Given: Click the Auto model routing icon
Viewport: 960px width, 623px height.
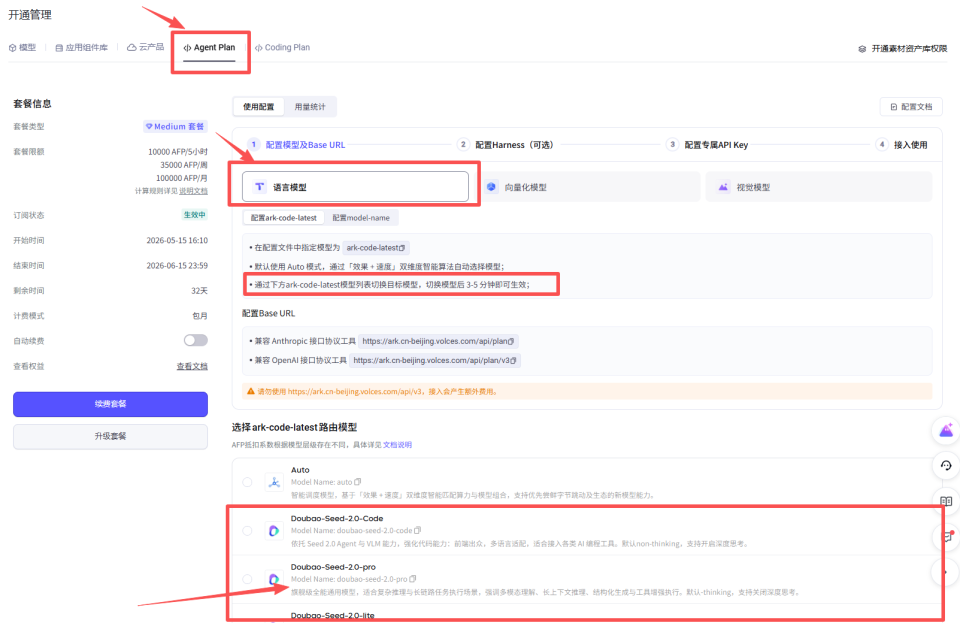Looking at the screenshot, I should point(274,482).
